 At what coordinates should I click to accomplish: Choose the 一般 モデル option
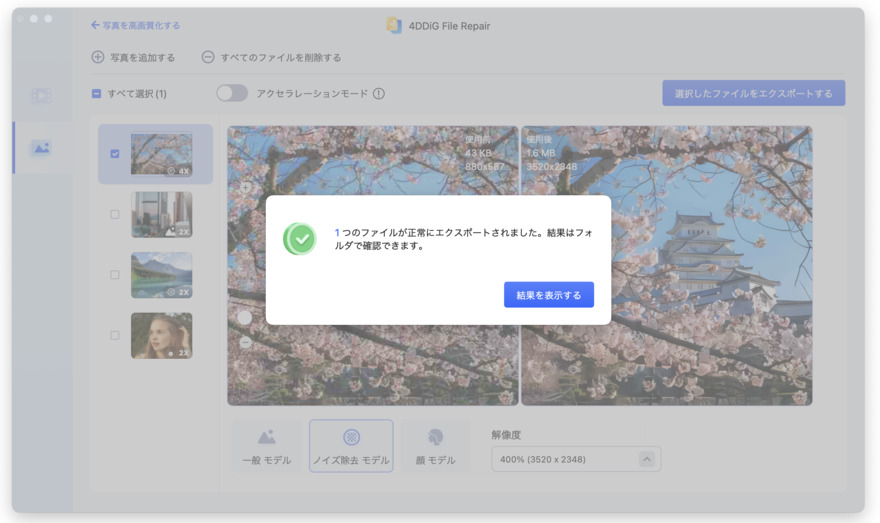(x=267, y=446)
